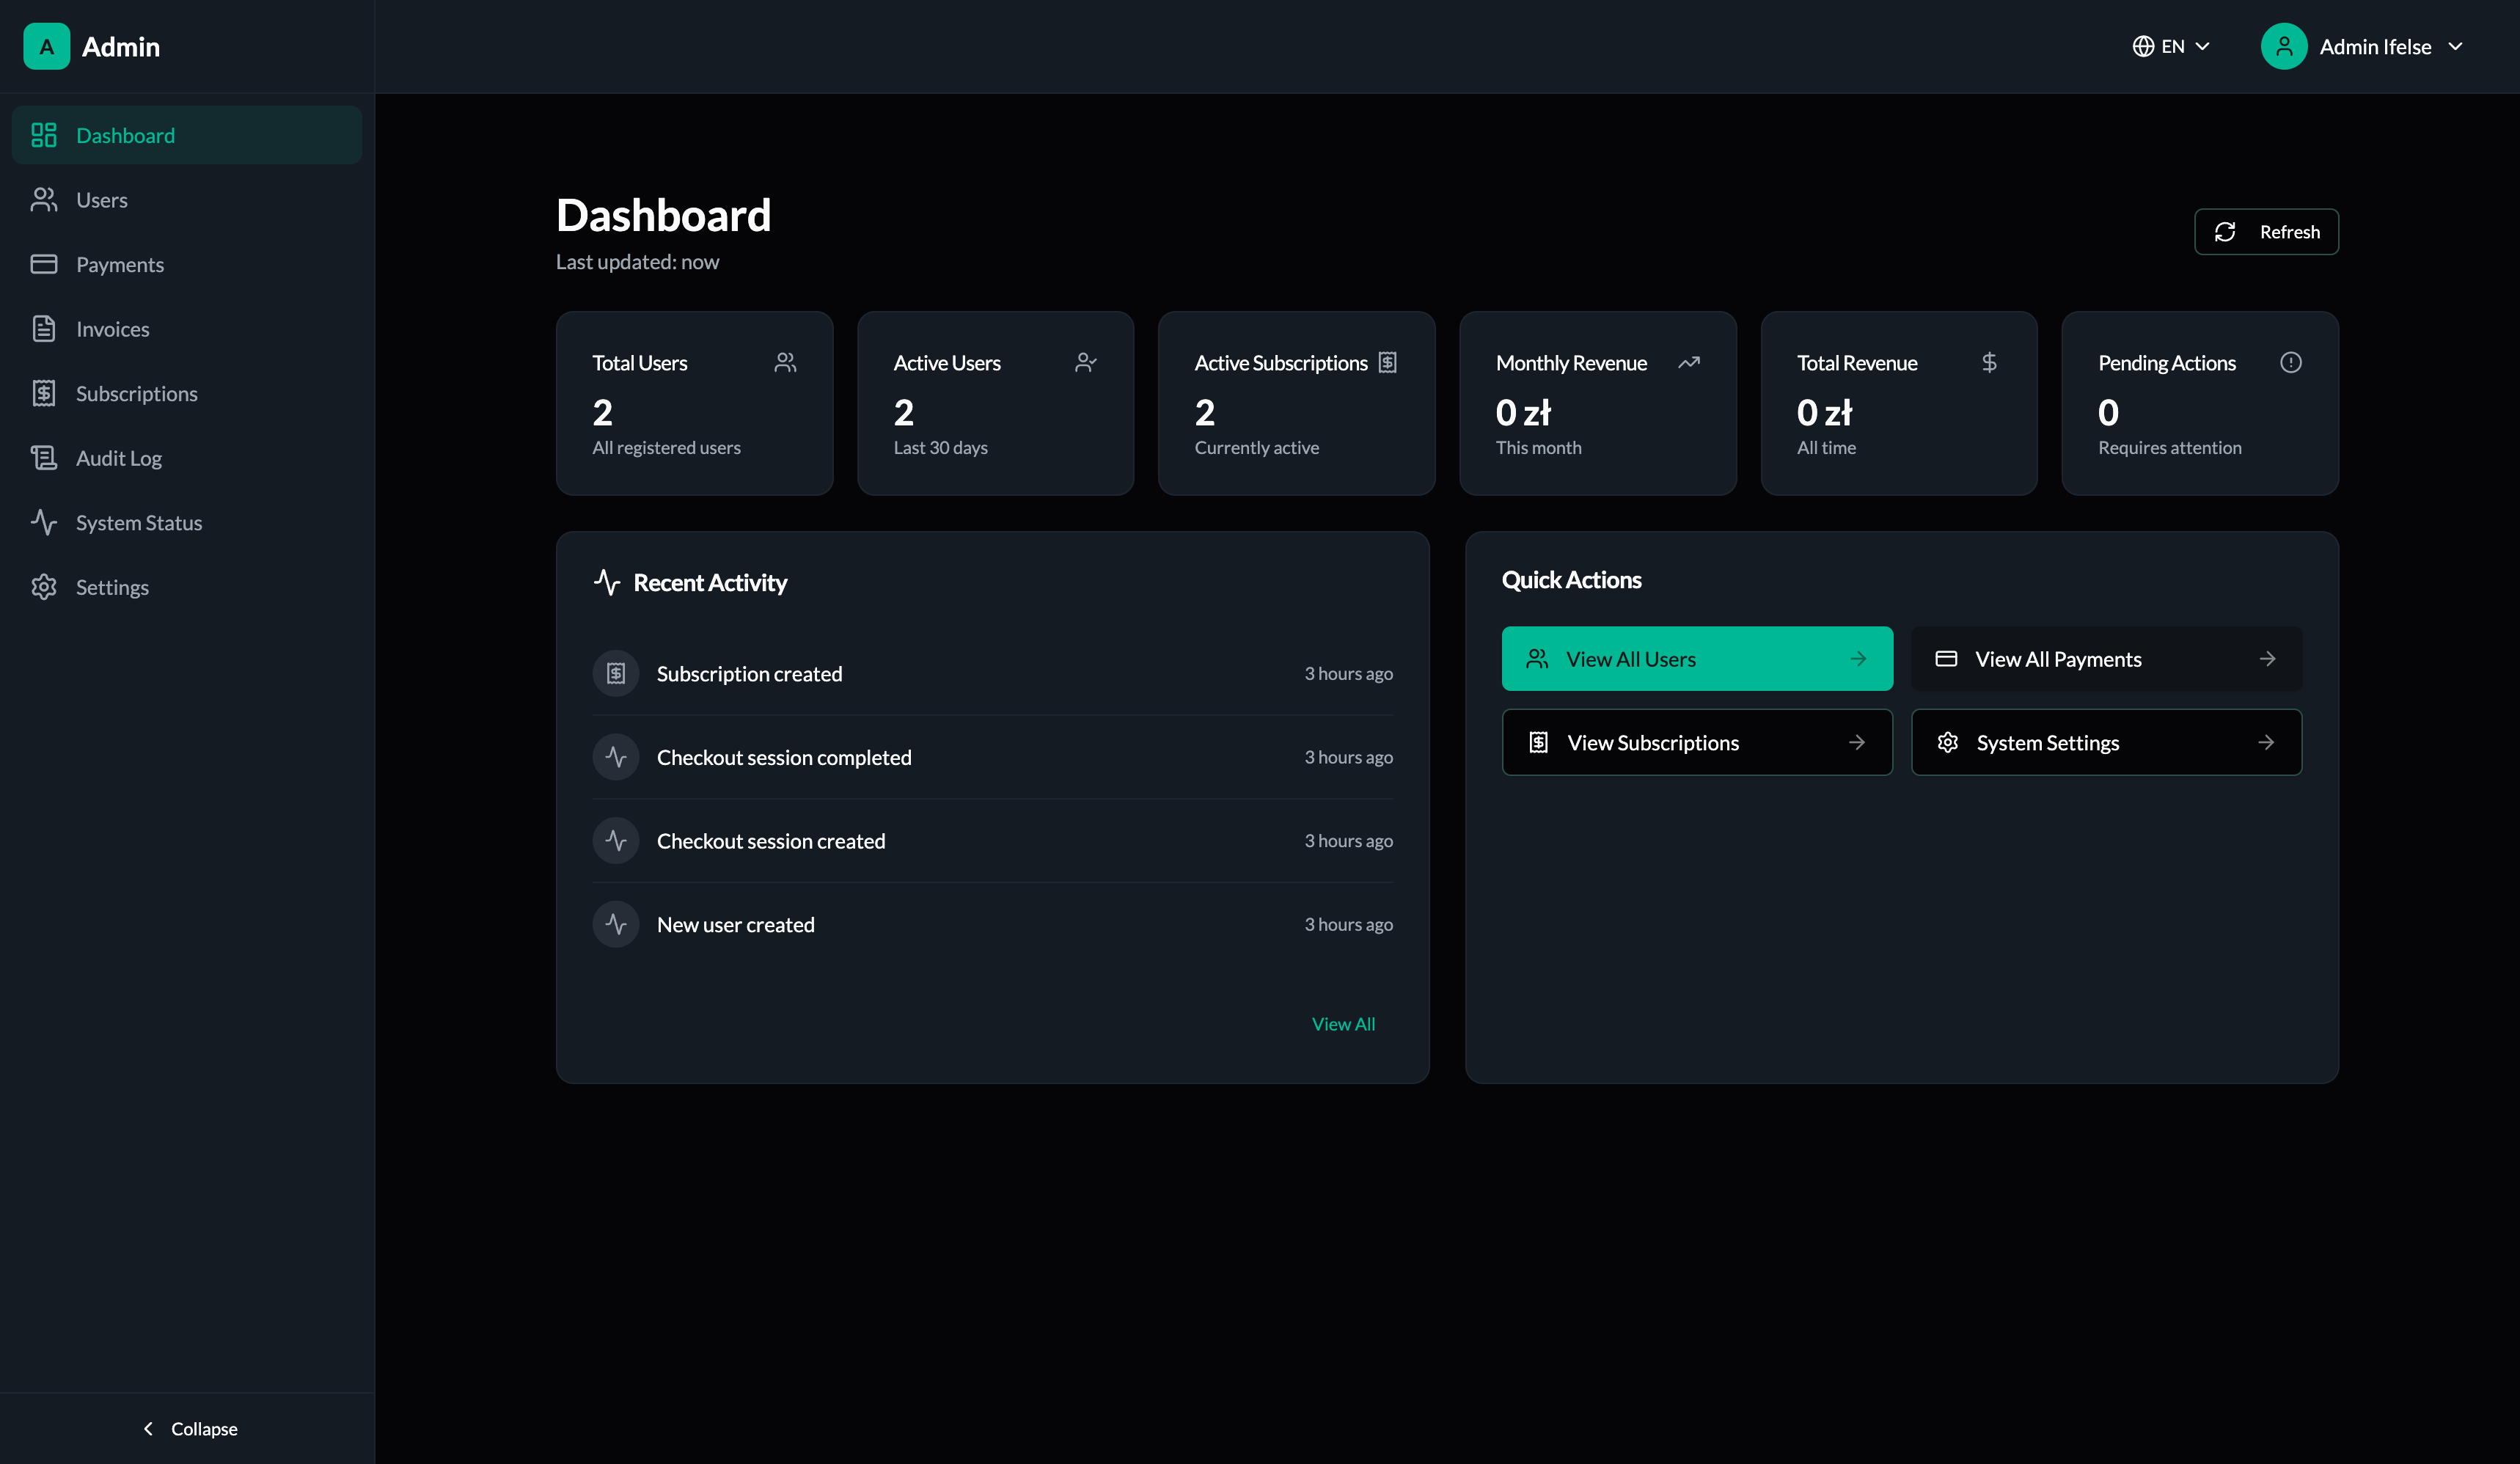Click the refresh arrows icon
Viewport: 2520px width, 1464px height.
(2225, 232)
